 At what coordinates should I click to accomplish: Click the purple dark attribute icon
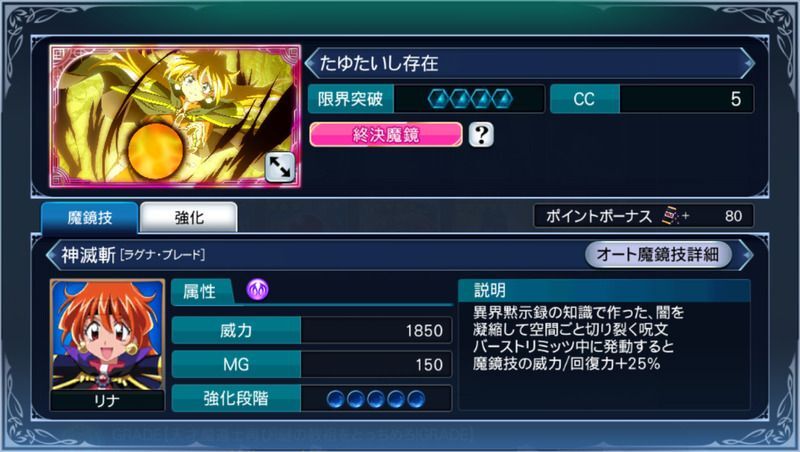click(258, 289)
